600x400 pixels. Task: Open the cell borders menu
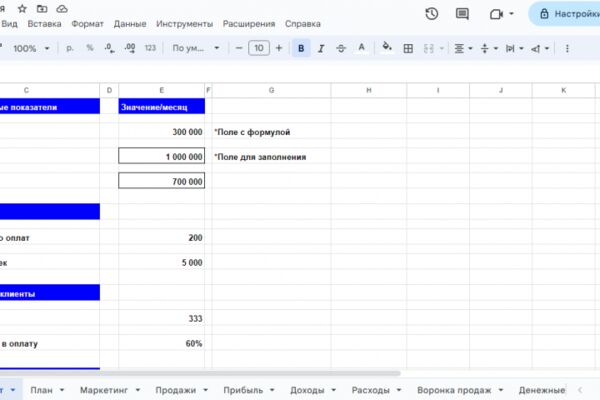coord(408,48)
